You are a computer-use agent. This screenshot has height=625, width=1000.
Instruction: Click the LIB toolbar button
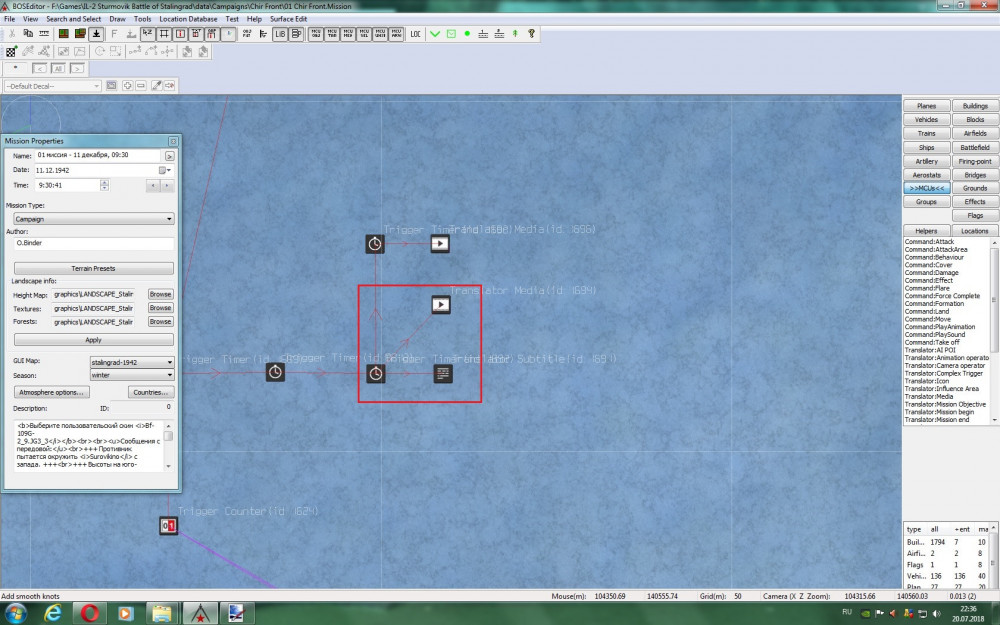pyautogui.click(x=279, y=34)
